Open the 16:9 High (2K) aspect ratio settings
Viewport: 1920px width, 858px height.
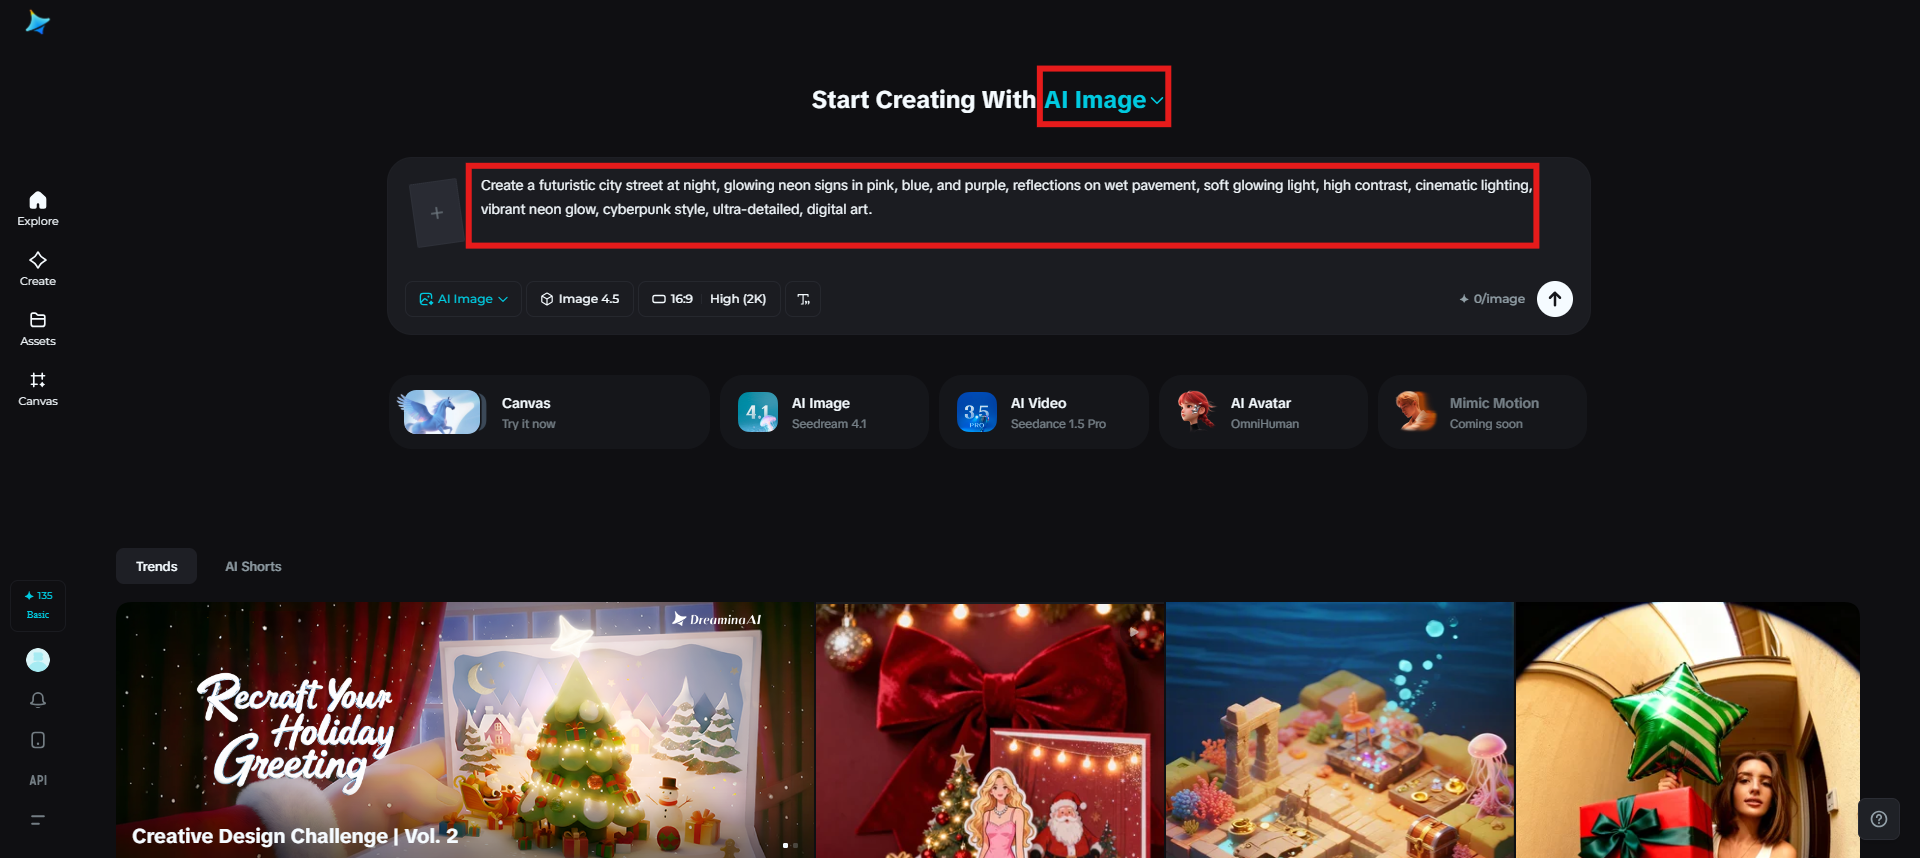click(x=709, y=299)
